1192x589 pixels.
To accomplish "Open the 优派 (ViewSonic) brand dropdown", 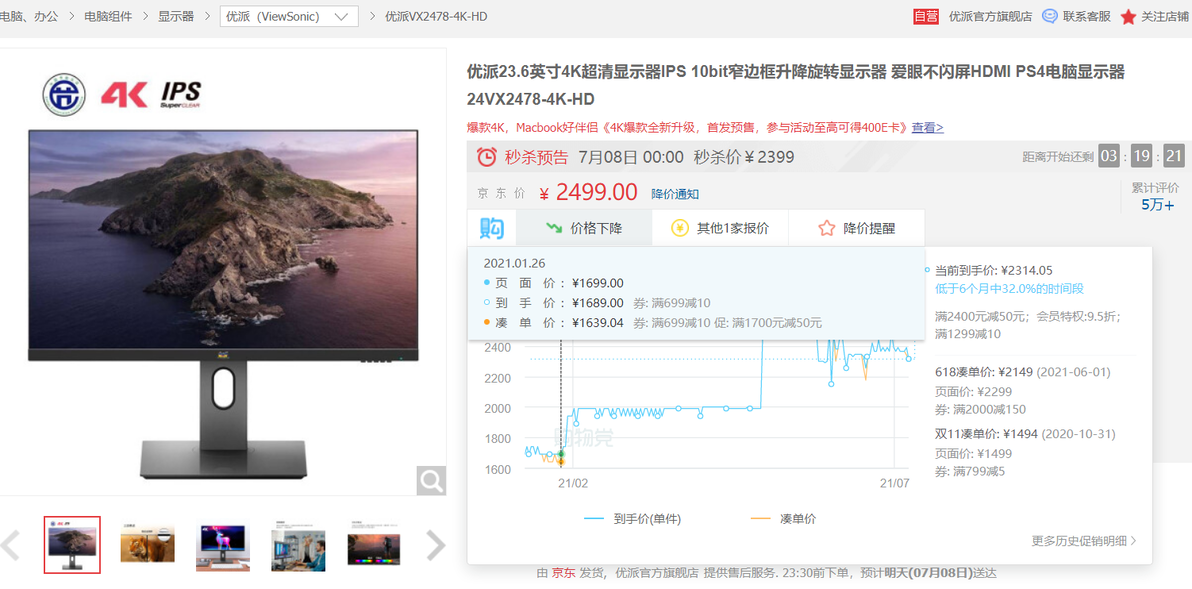I will tap(289, 16).
